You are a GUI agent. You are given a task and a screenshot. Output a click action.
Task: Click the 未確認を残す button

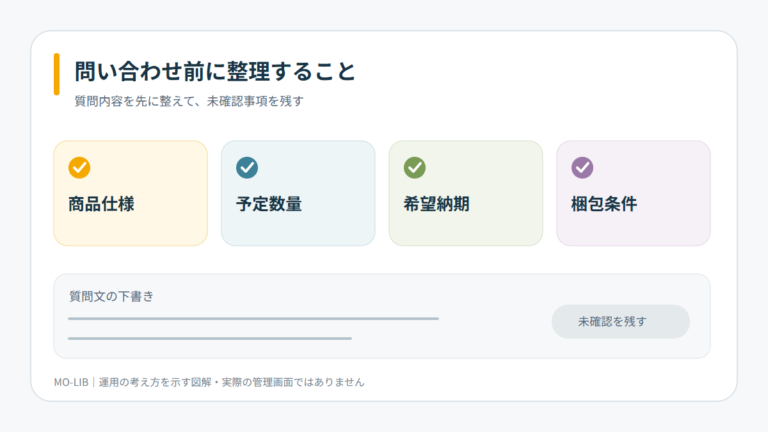click(621, 321)
